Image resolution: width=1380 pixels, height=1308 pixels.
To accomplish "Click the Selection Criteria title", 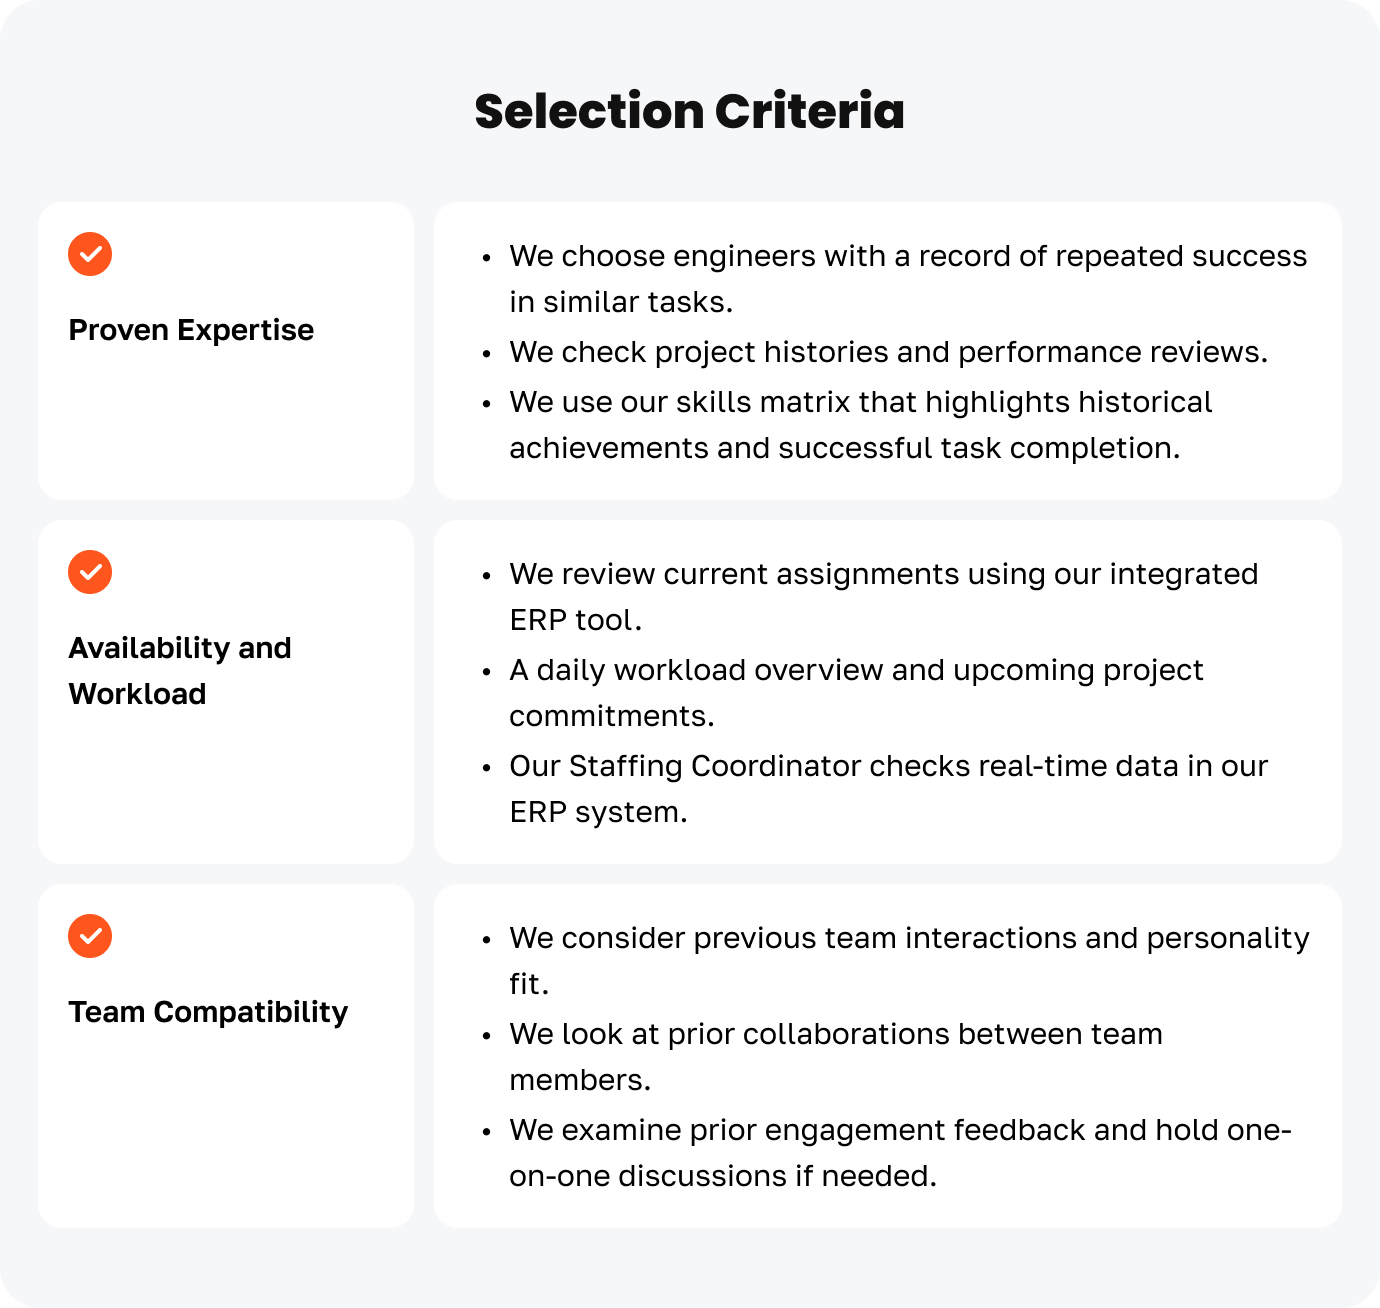I will coord(689,111).
